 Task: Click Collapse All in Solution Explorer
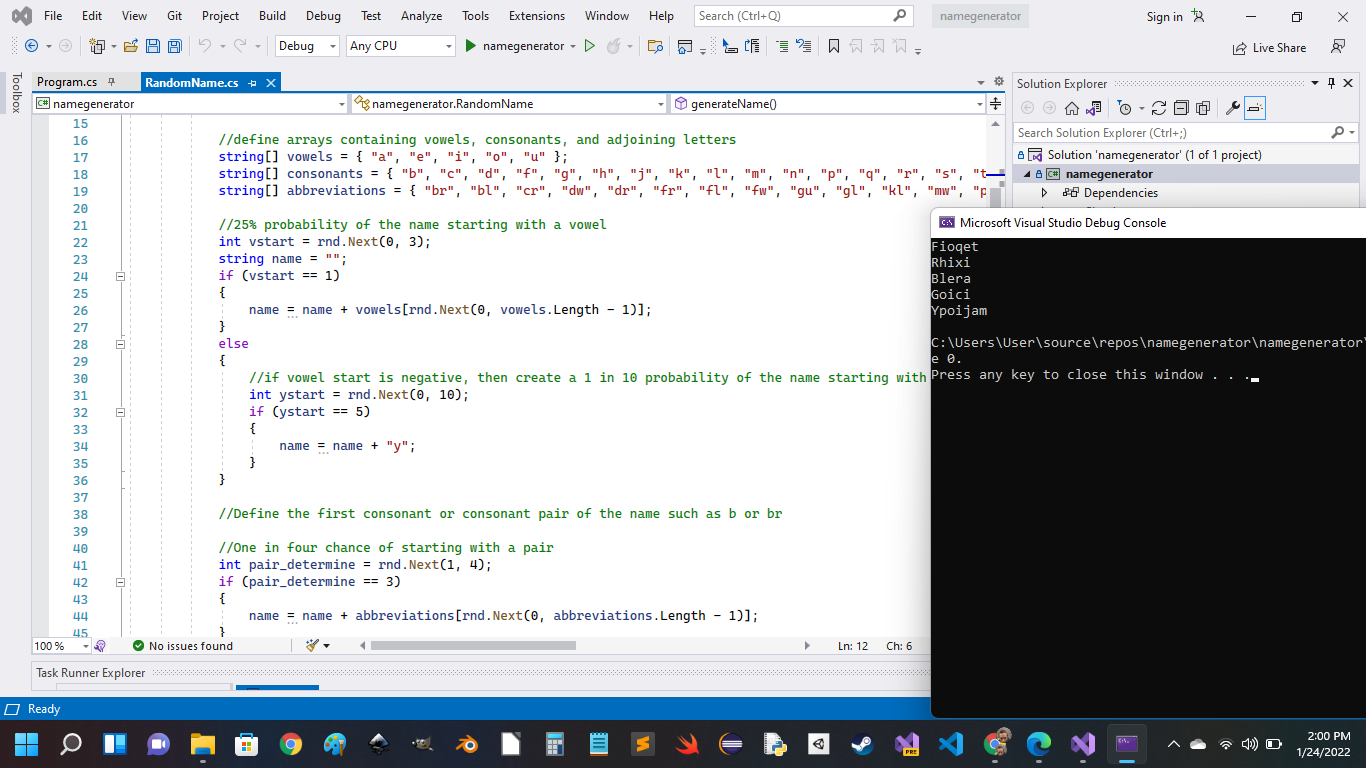point(1181,108)
